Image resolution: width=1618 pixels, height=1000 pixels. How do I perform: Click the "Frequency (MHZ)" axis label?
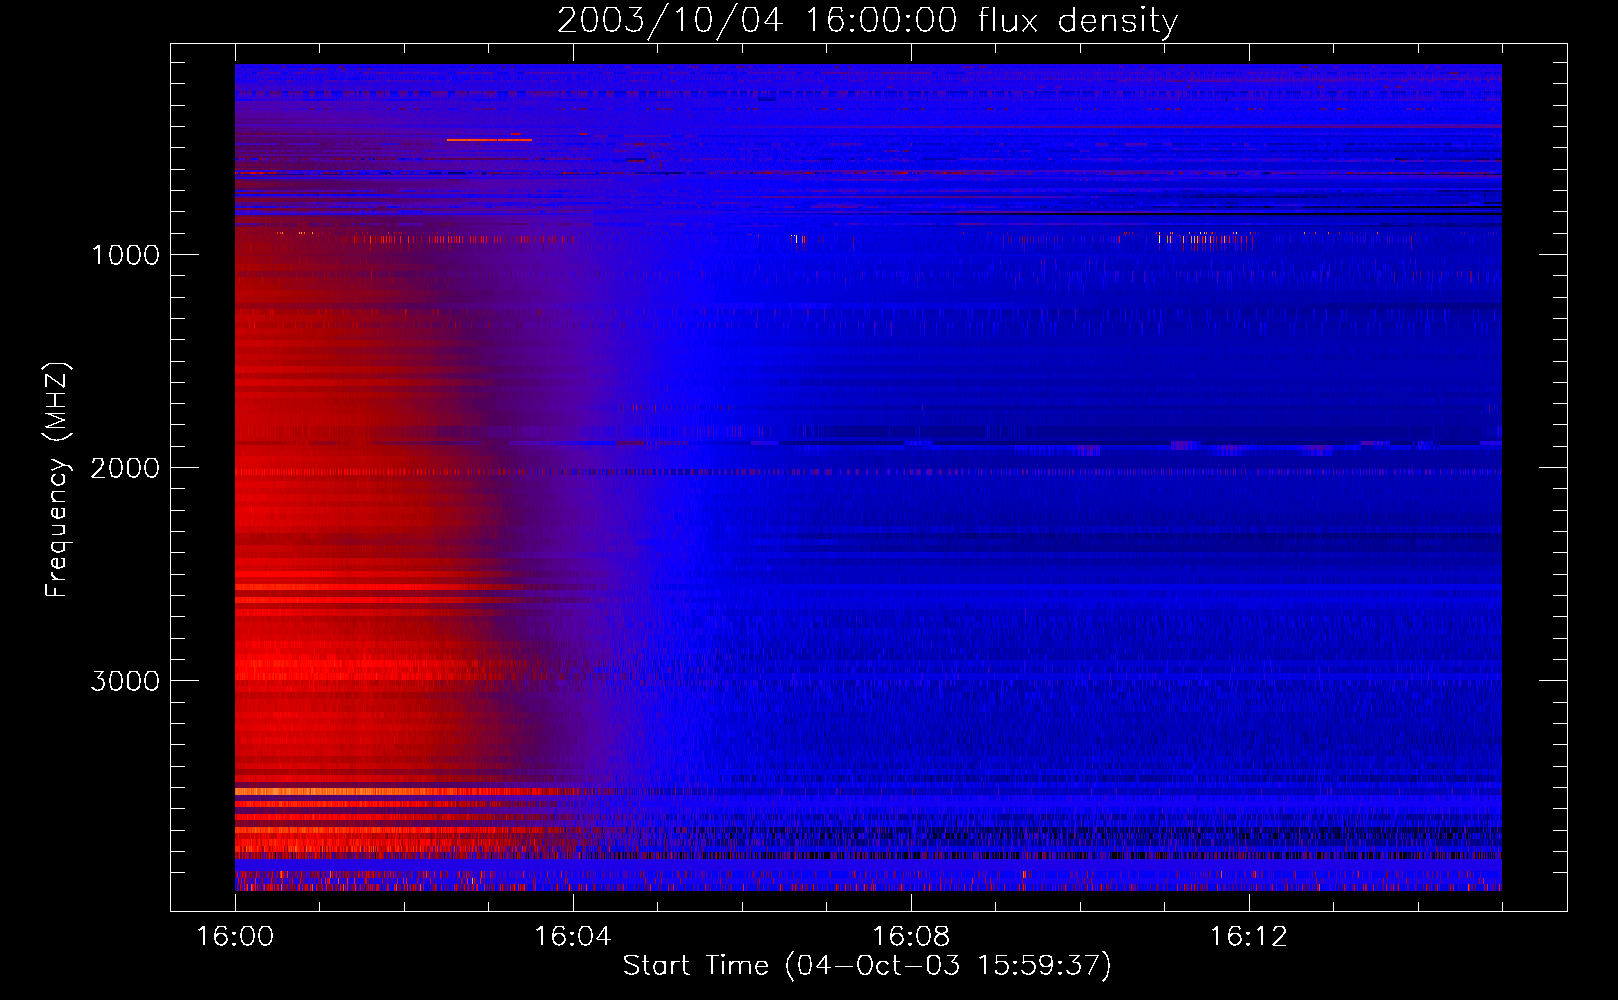click(57, 480)
